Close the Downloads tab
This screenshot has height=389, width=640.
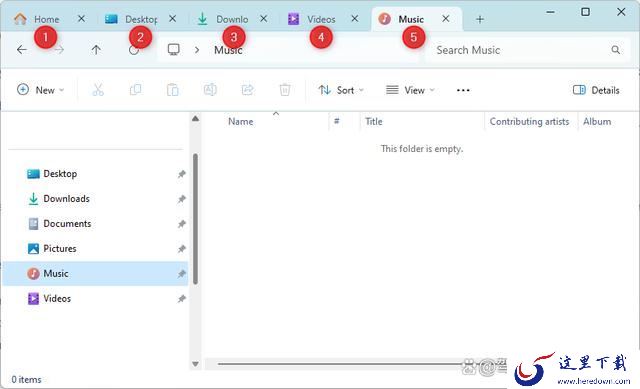click(264, 19)
